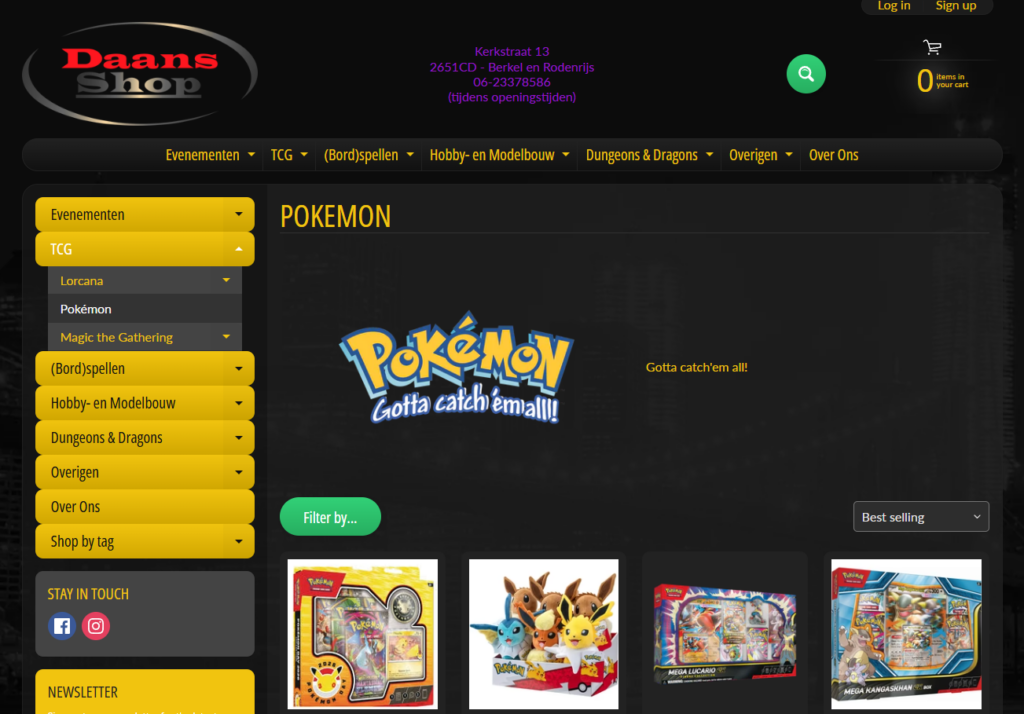Click the Filter by... button
Image resolution: width=1024 pixels, height=714 pixels.
click(x=330, y=517)
